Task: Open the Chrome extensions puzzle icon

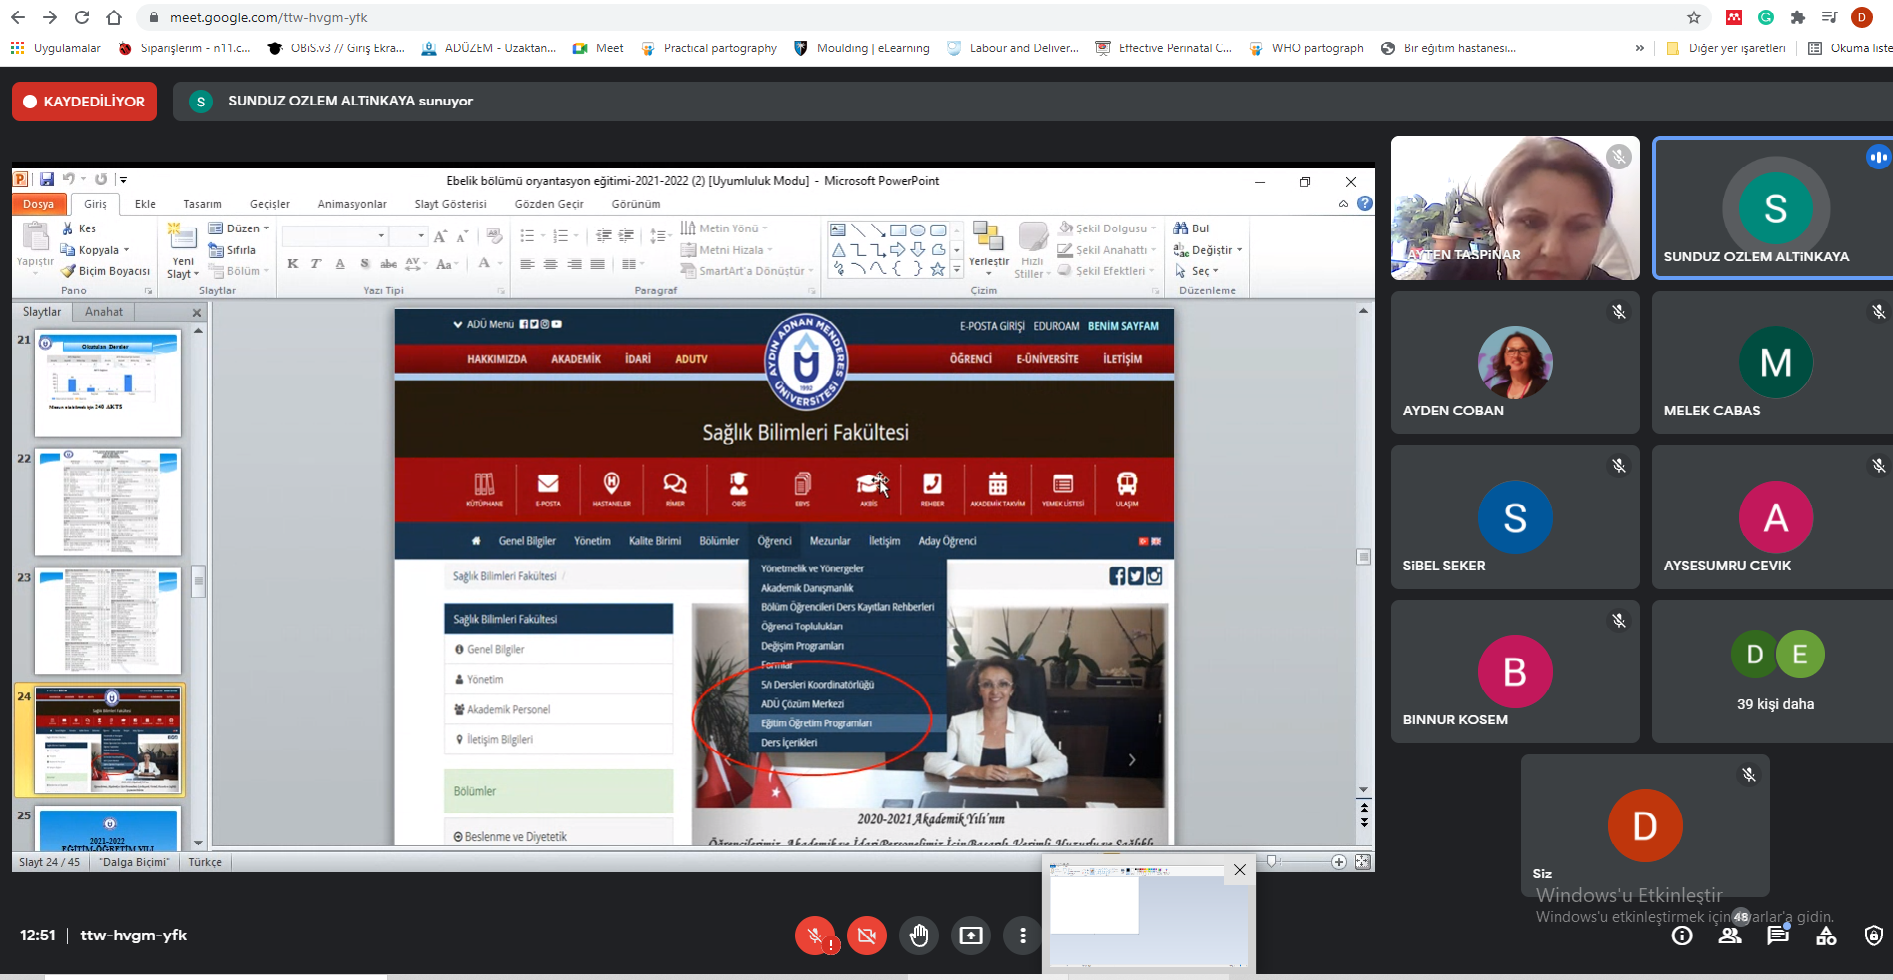Action: coord(1798,17)
